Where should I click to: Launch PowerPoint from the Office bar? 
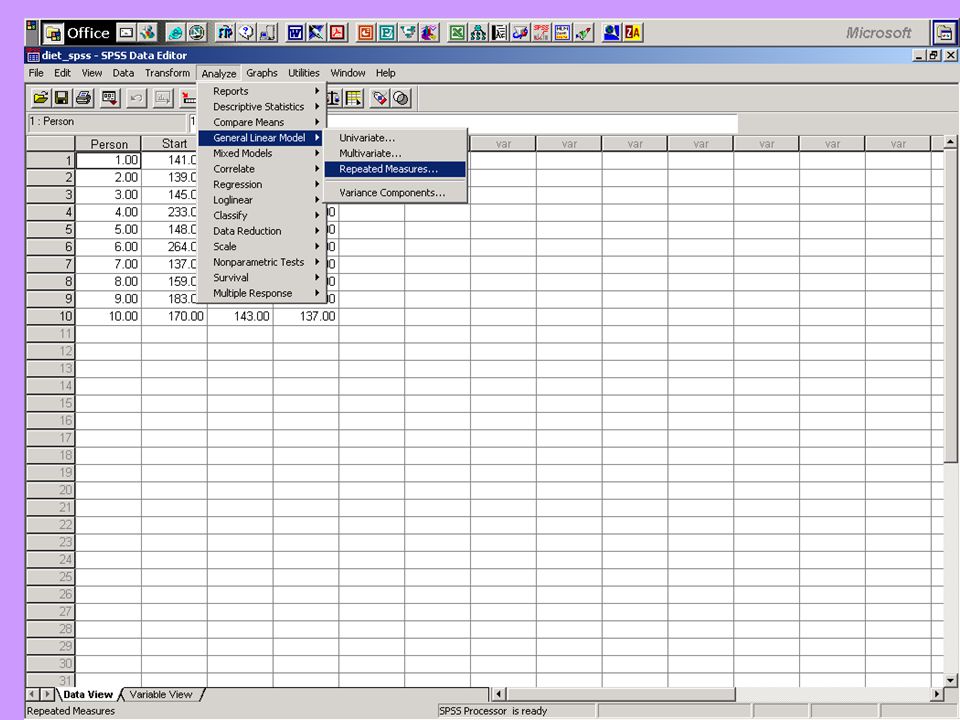pos(366,32)
